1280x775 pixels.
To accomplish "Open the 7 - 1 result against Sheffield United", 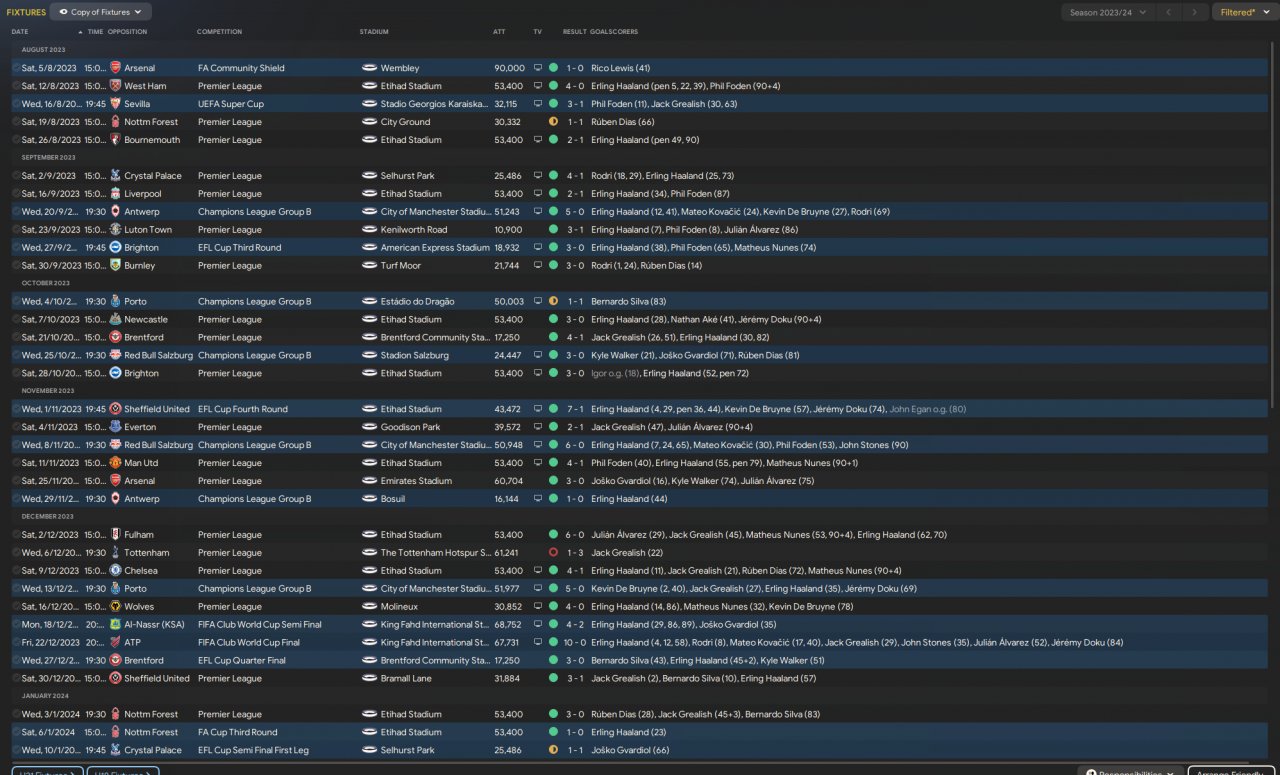I will 575,409.
